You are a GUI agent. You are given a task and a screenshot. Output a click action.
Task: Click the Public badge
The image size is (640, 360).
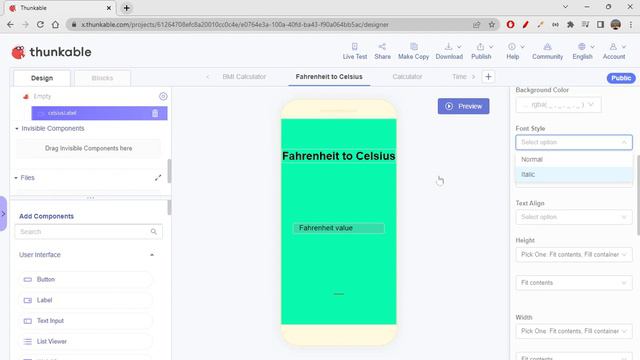pyautogui.click(x=621, y=78)
